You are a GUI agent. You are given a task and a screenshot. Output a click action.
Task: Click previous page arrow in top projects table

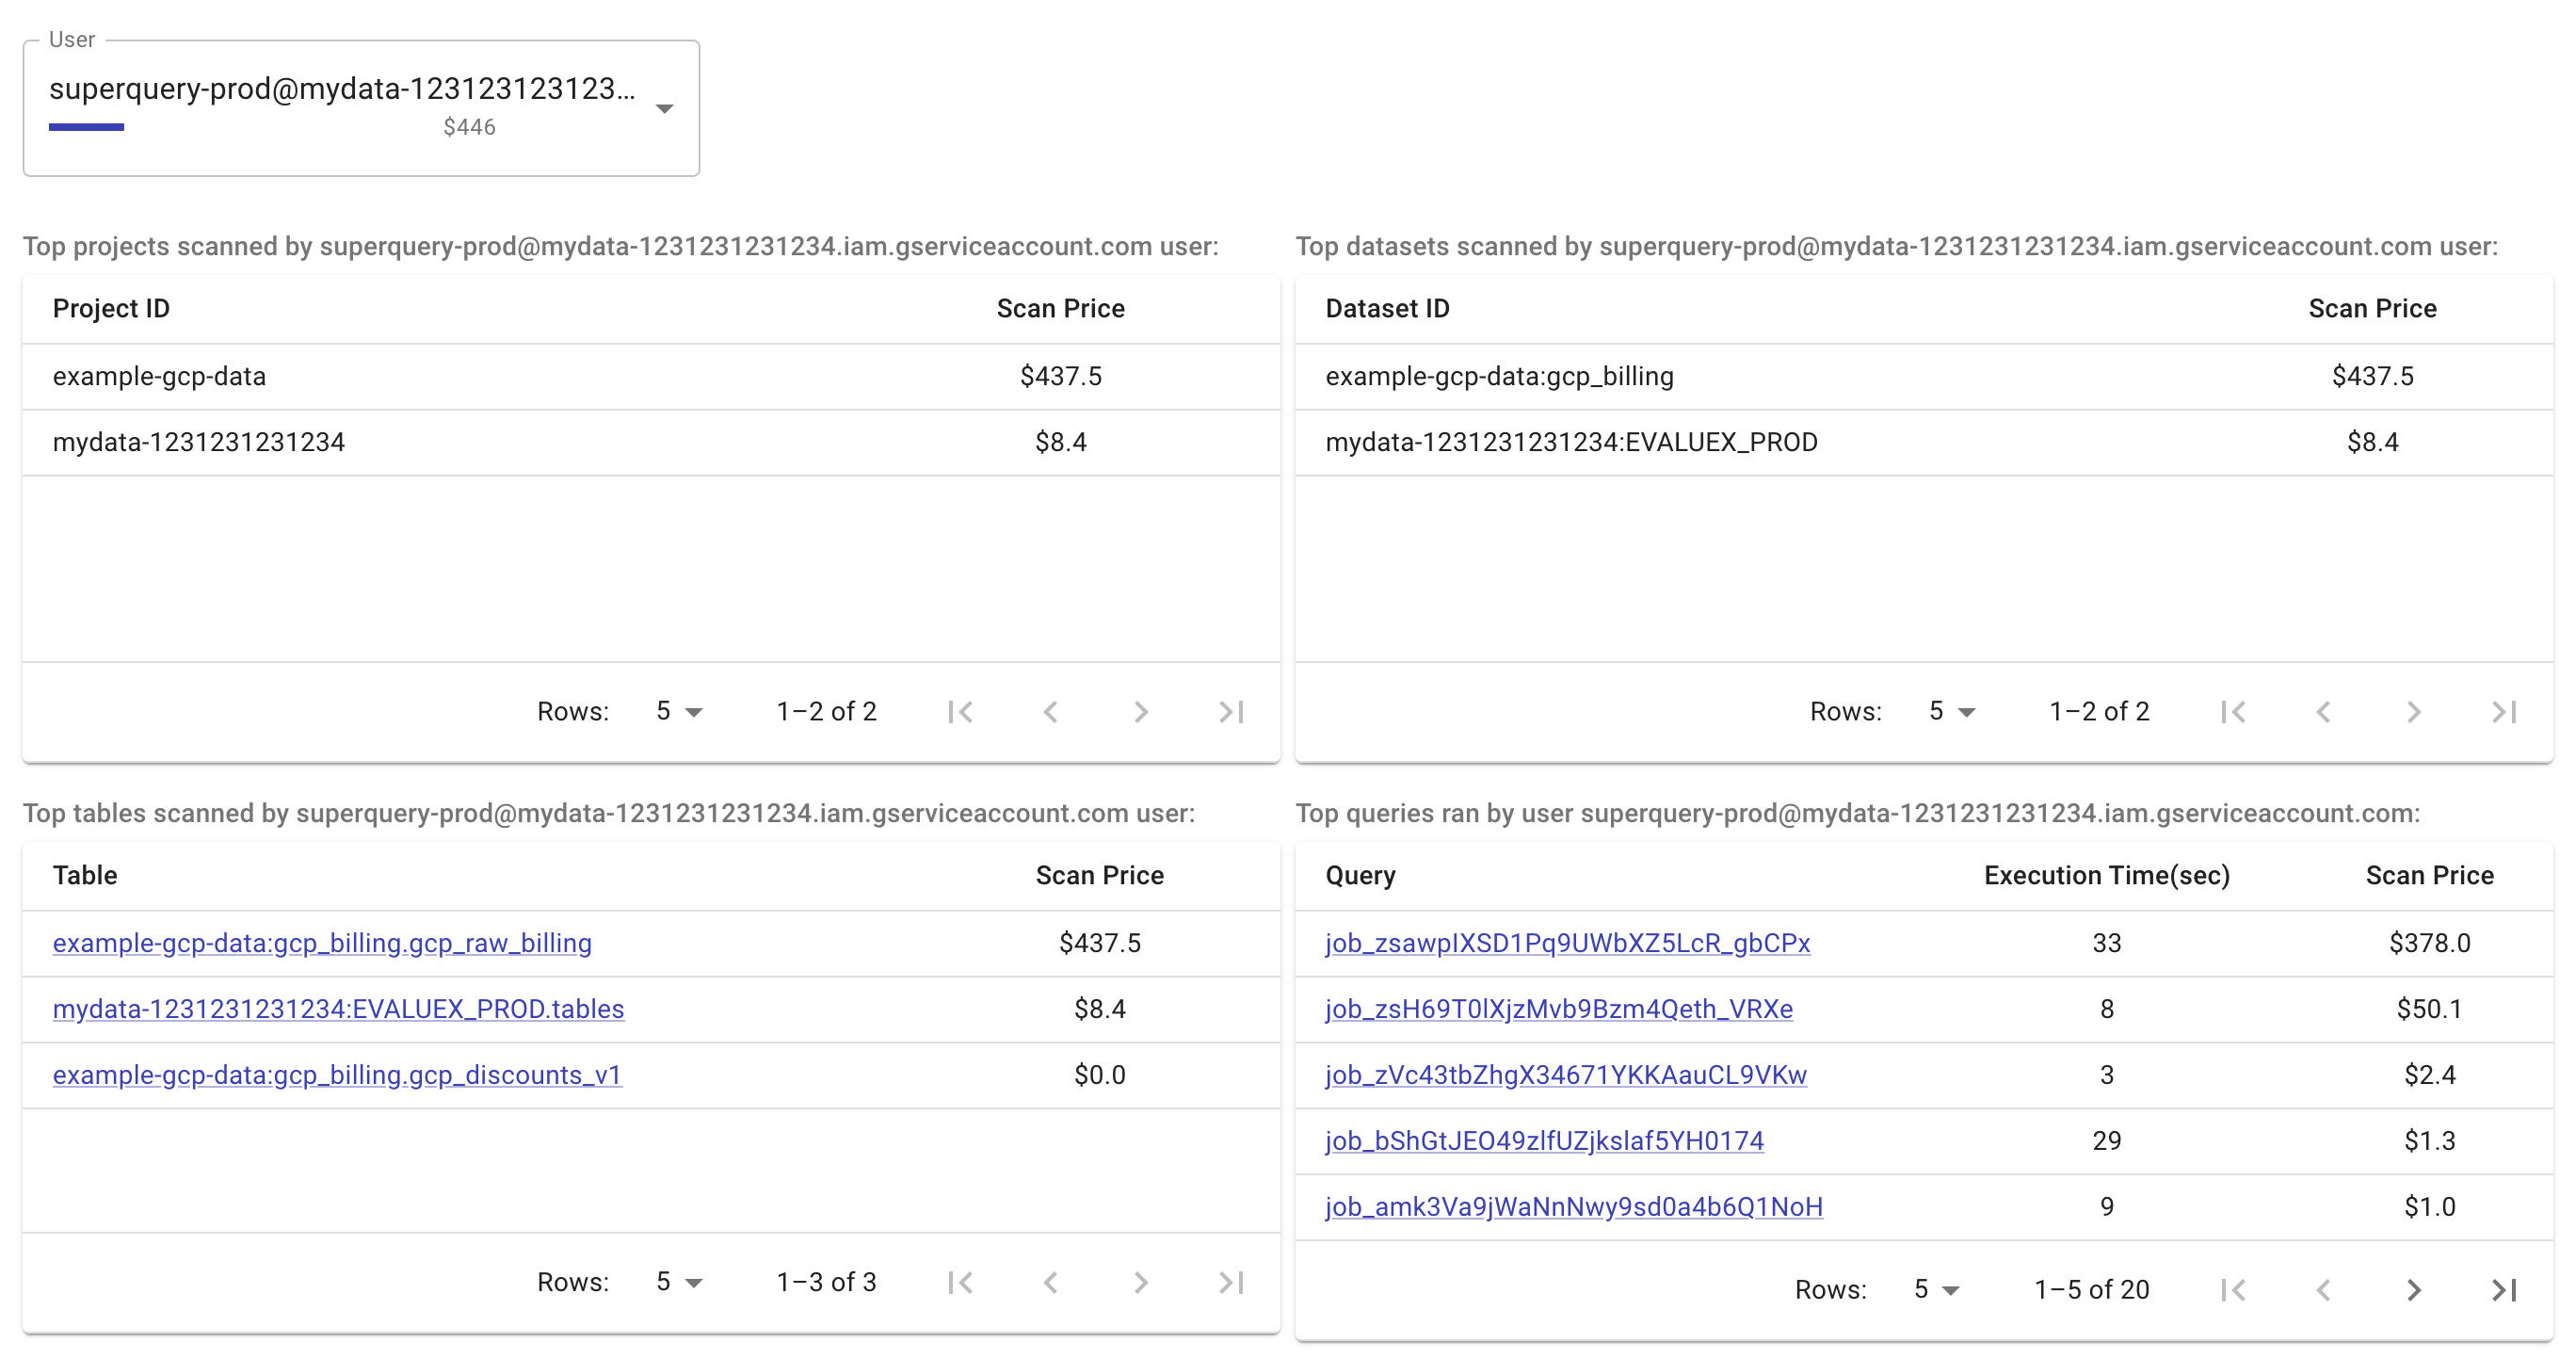click(1051, 711)
